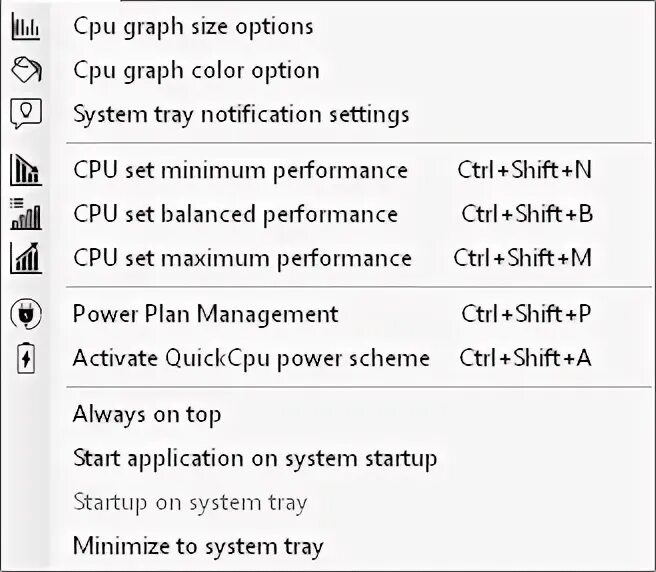The height and width of the screenshot is (572, 656).
Task: Click the paint bucket color icon
Action: click(x=26, y=69)
